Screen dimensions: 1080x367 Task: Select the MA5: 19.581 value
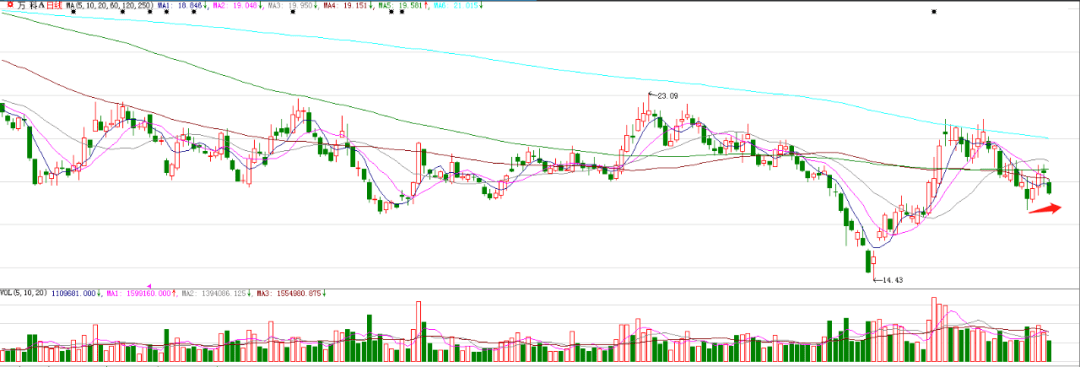tap(400, 5)
